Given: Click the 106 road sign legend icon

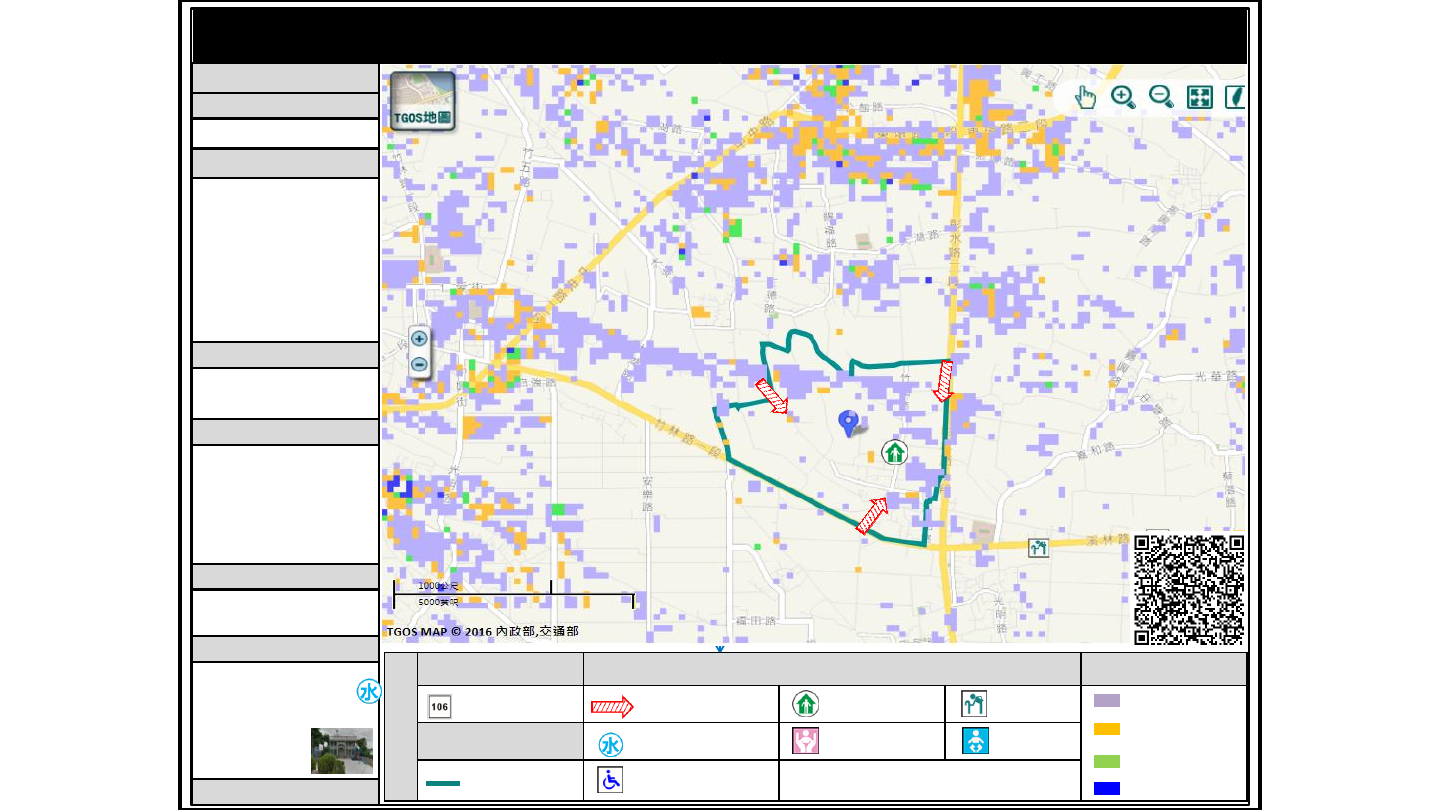Looking at the screenshot, I should [x=439, y=706].
